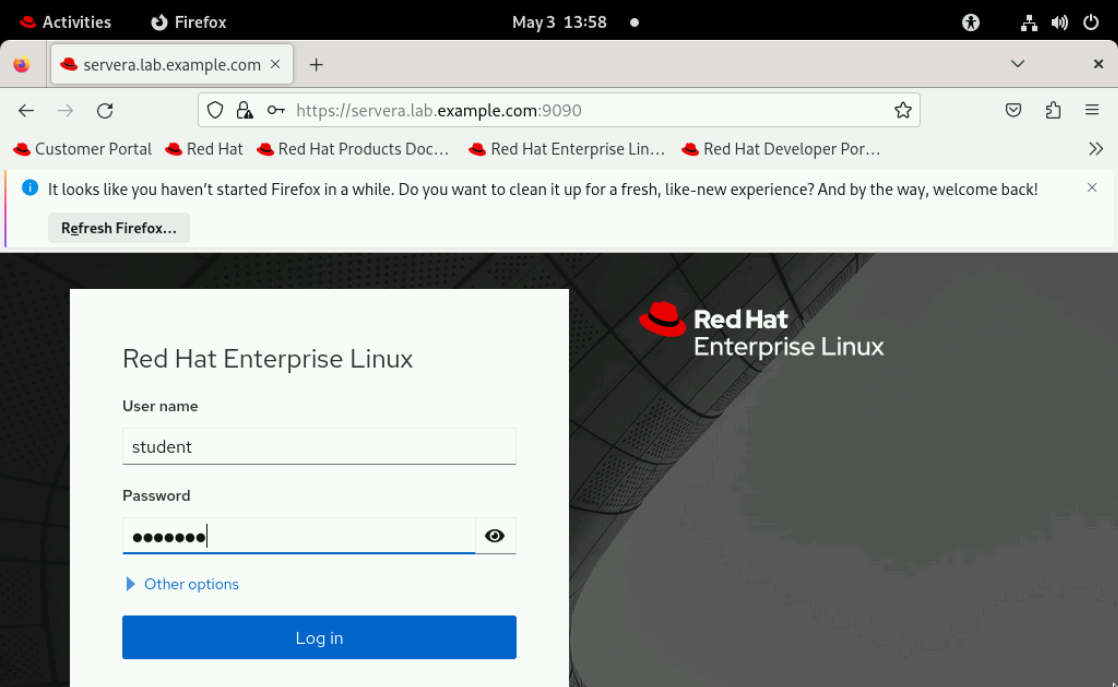The image size is (1118, 687).
Task: Toggle password visibility with the eye icon
Action: pyautogui.click(x=494, y=536)
